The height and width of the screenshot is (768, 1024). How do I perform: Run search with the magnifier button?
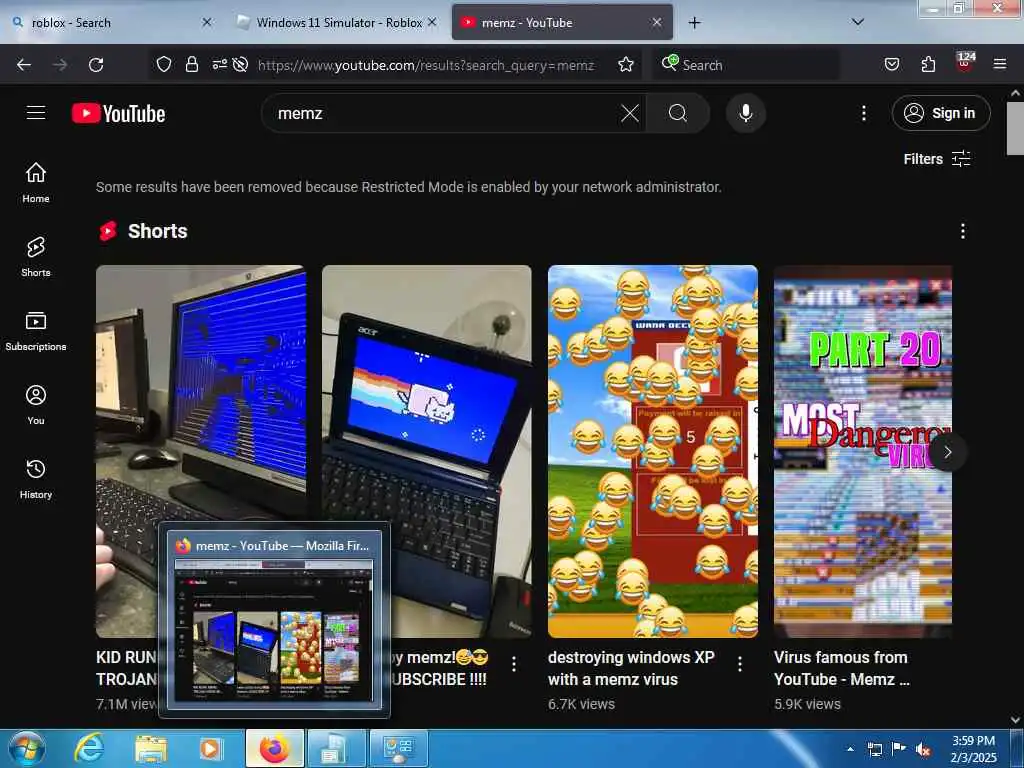[677, 114]
